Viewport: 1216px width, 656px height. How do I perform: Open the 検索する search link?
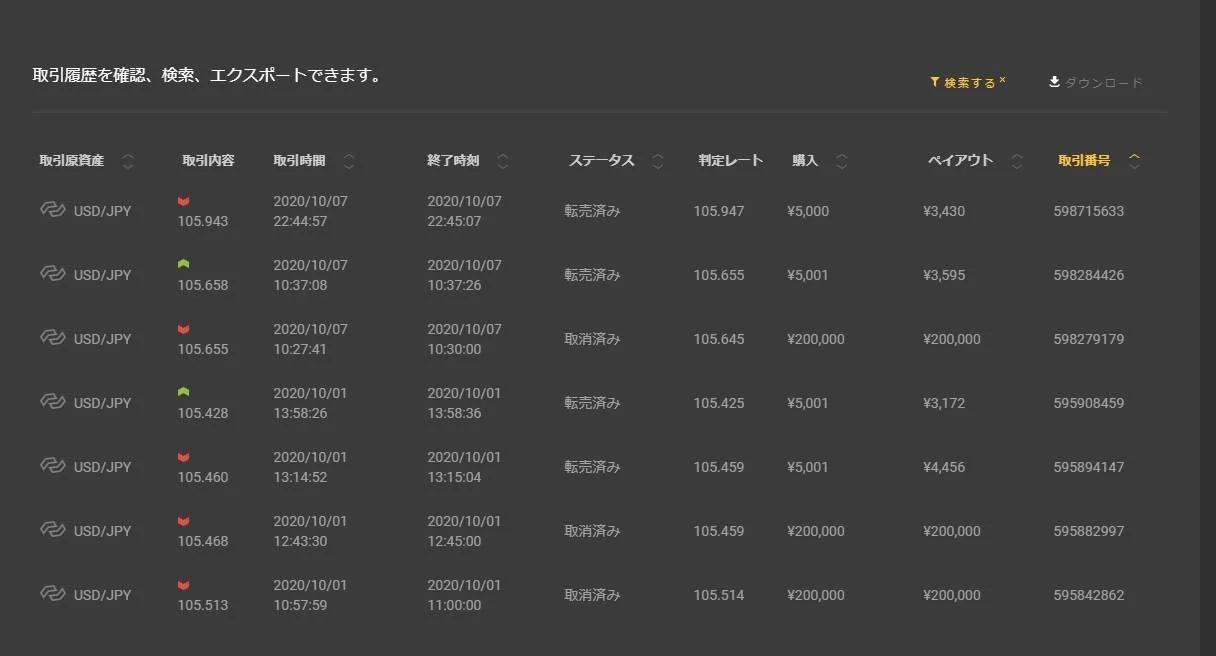coord(970,83)
